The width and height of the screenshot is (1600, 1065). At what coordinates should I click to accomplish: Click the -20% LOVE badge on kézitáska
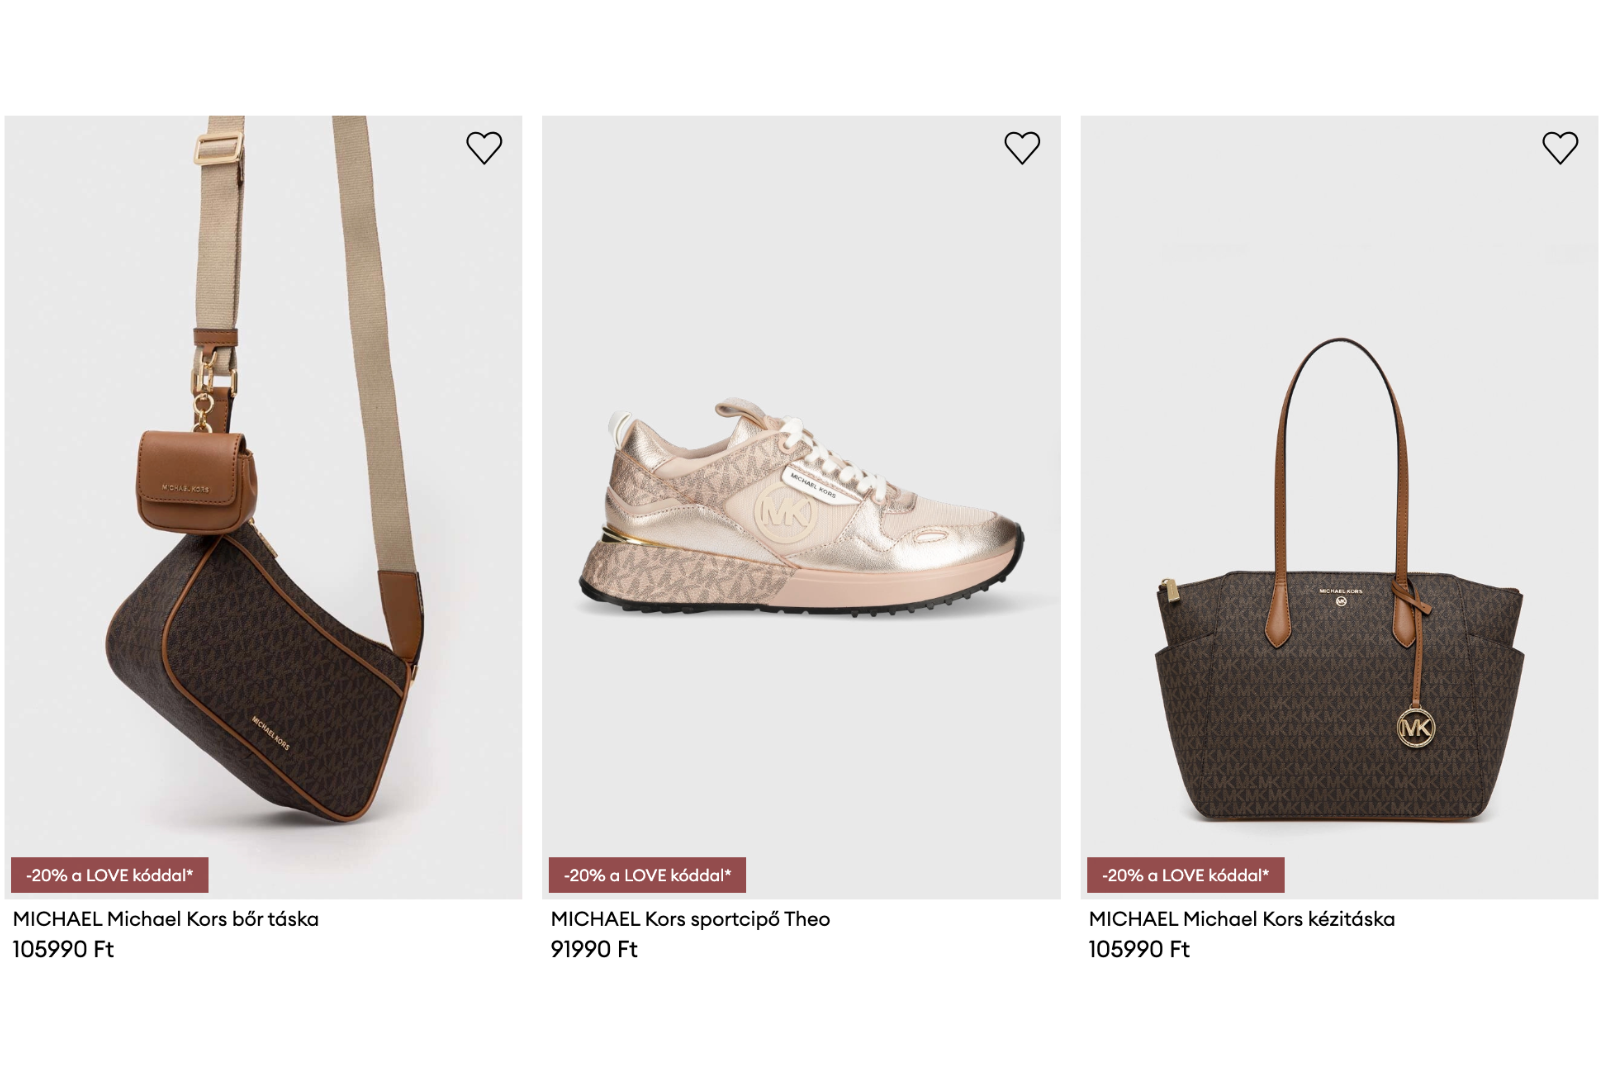coord(1185,875)
